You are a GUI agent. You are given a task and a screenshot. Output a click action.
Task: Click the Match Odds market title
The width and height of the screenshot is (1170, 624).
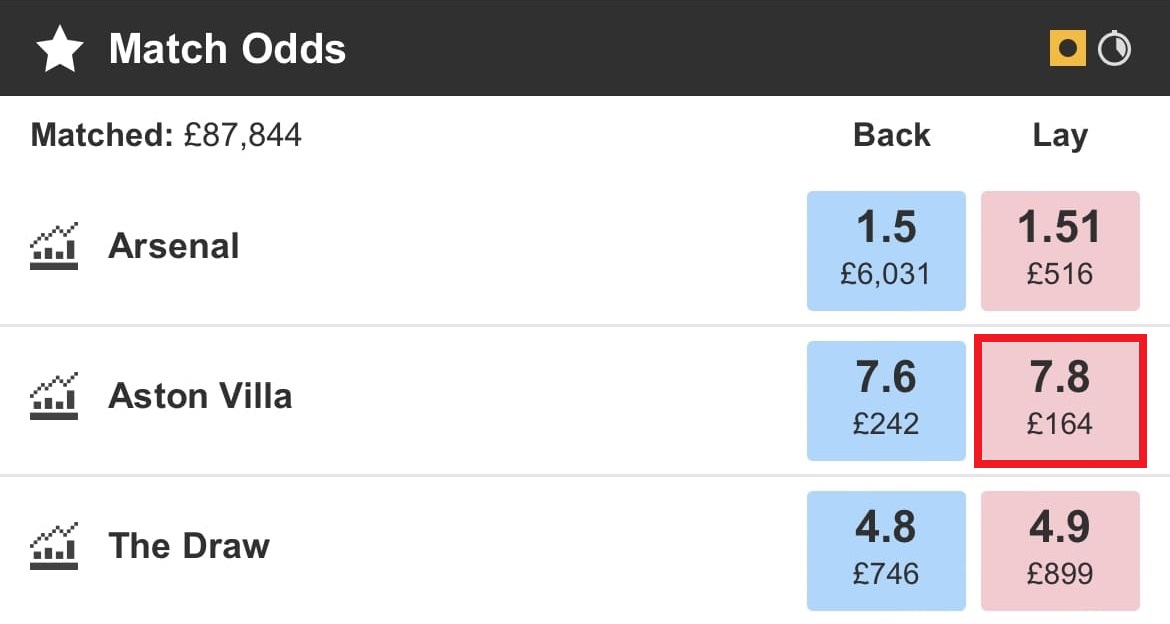click(227, 49)
